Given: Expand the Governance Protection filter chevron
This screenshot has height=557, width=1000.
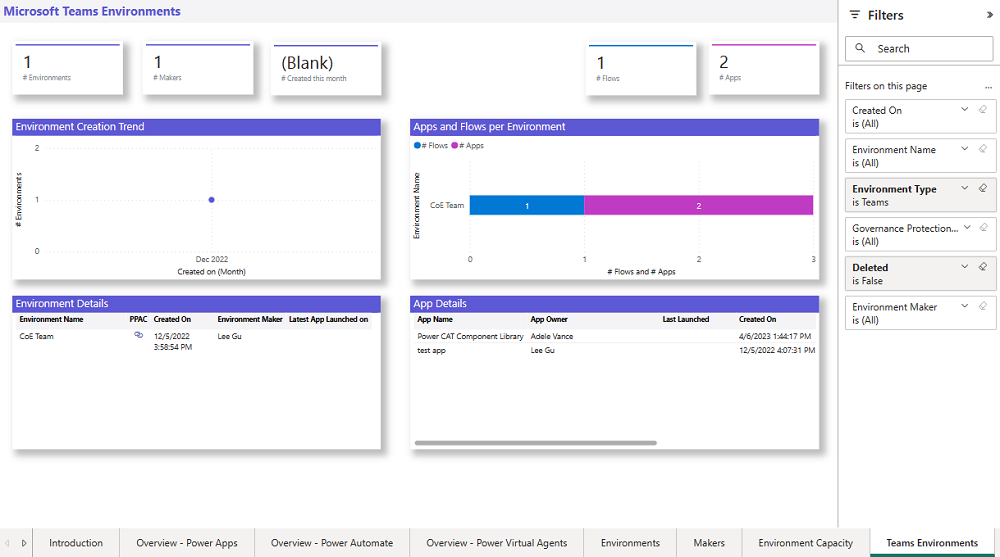Looking at the screenshot, I should pos(967,228).
